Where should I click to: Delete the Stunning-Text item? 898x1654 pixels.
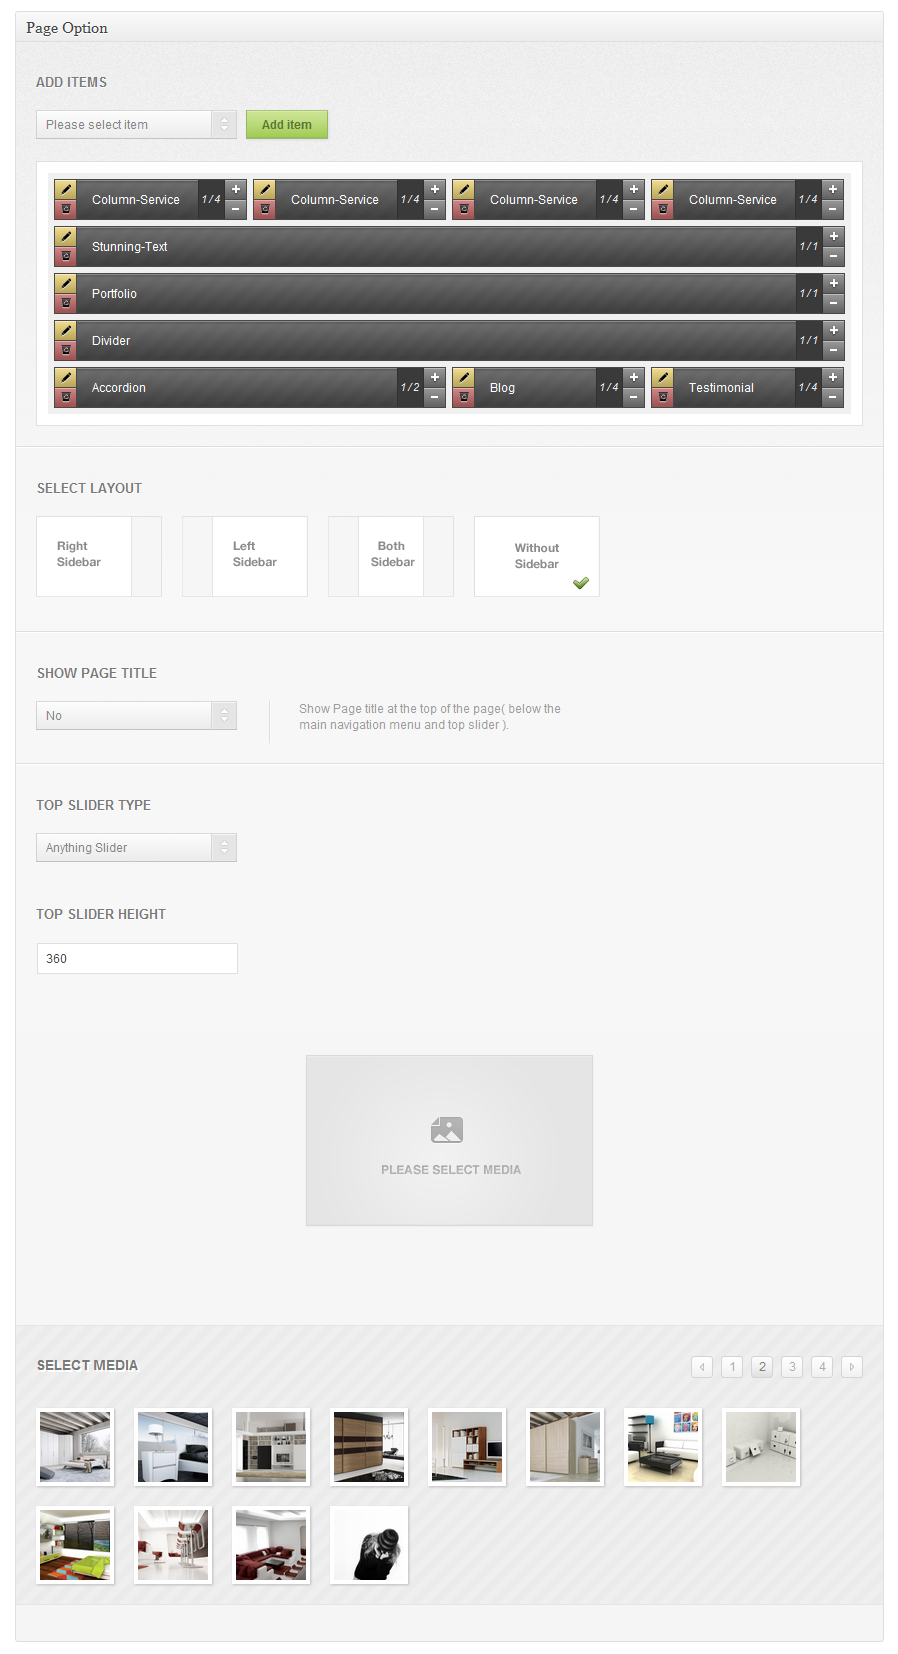coord(65,257)
